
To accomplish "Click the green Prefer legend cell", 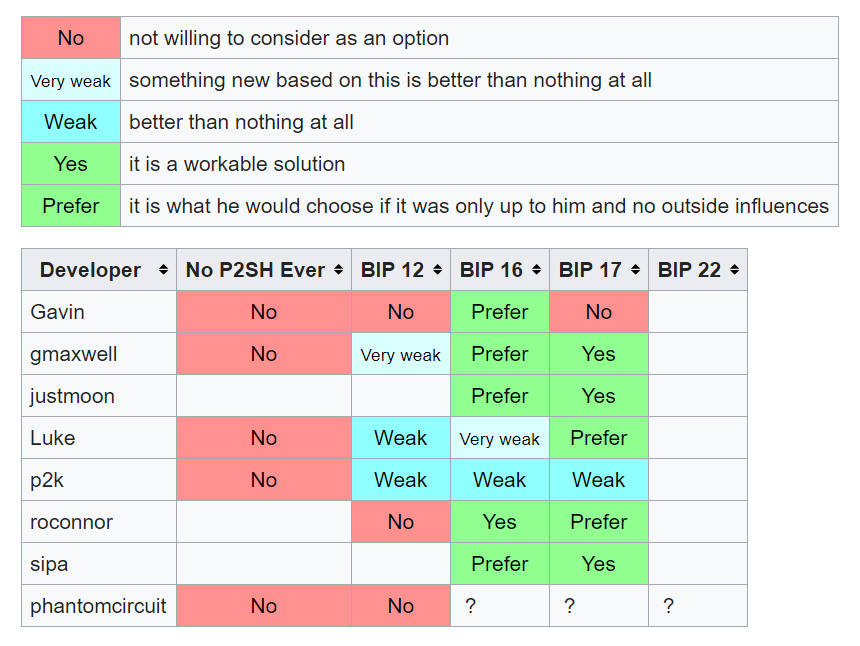I will 71,206.
